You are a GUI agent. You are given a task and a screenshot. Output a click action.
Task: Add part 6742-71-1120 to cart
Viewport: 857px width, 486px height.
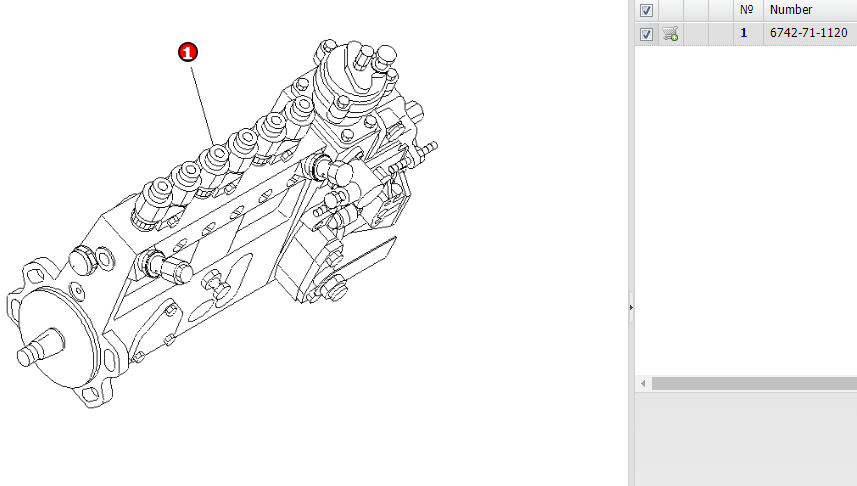point(670,33)
